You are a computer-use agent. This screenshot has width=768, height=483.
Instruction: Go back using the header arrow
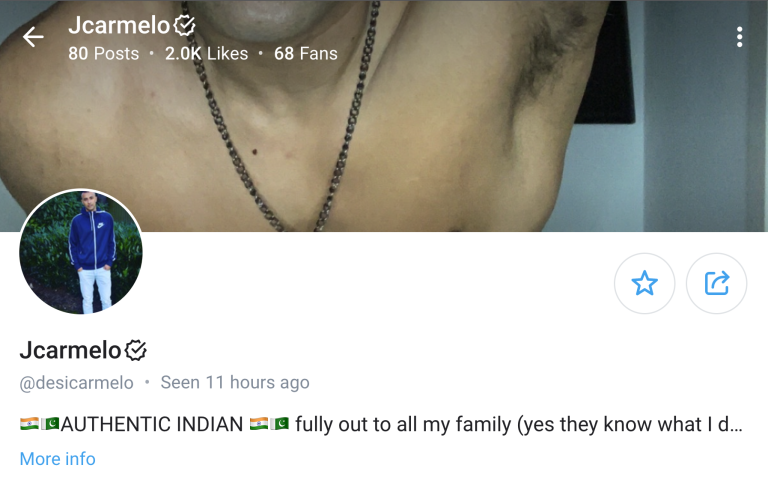[x=33, y=37]
